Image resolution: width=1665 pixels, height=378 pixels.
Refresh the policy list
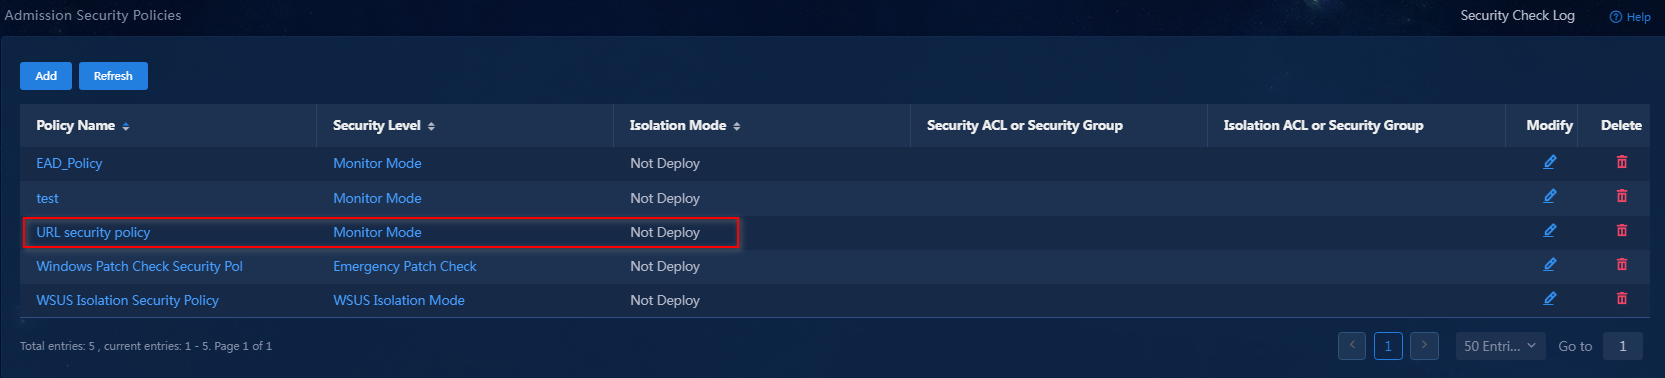point(113,76)
